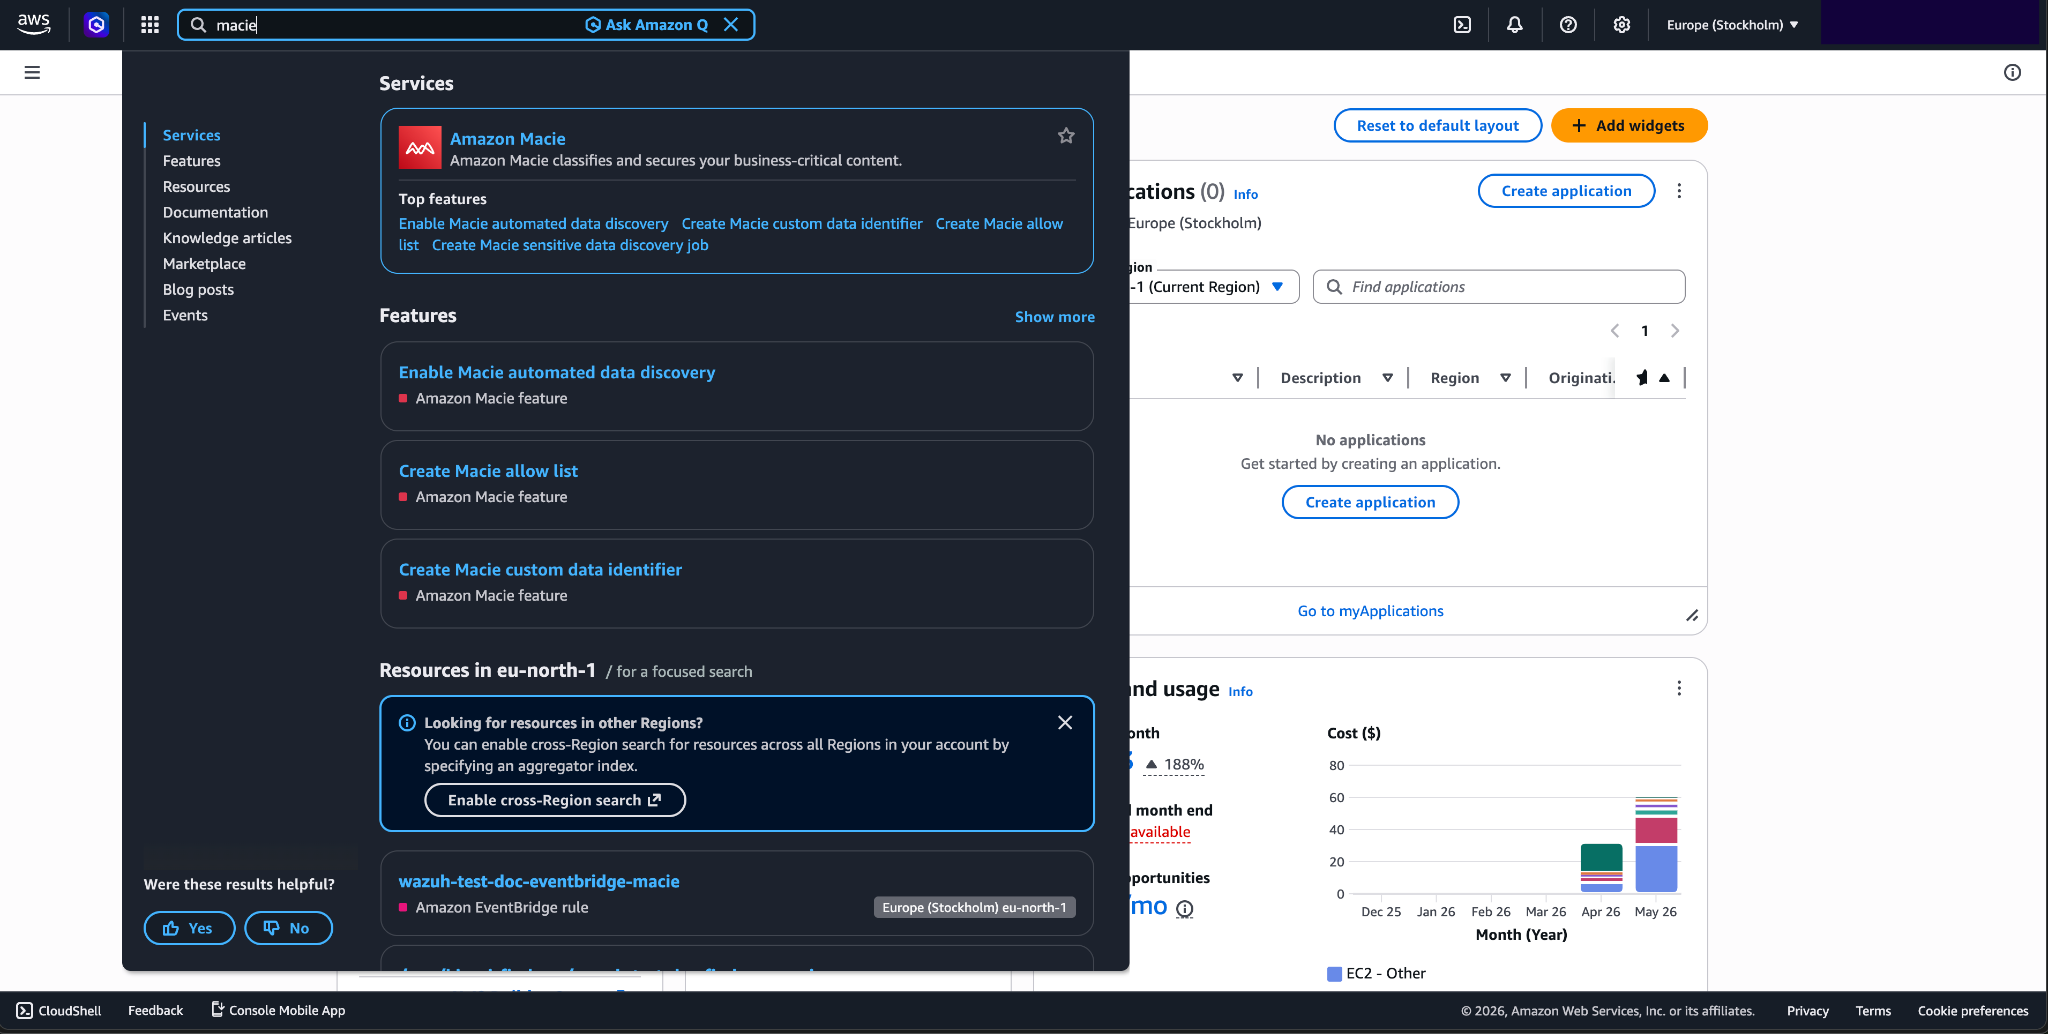The image size is (2048, 1034).
Task: Open the cost and usage widget three-dot menu
Action: pyautogui.click(x=1679, y=689)
